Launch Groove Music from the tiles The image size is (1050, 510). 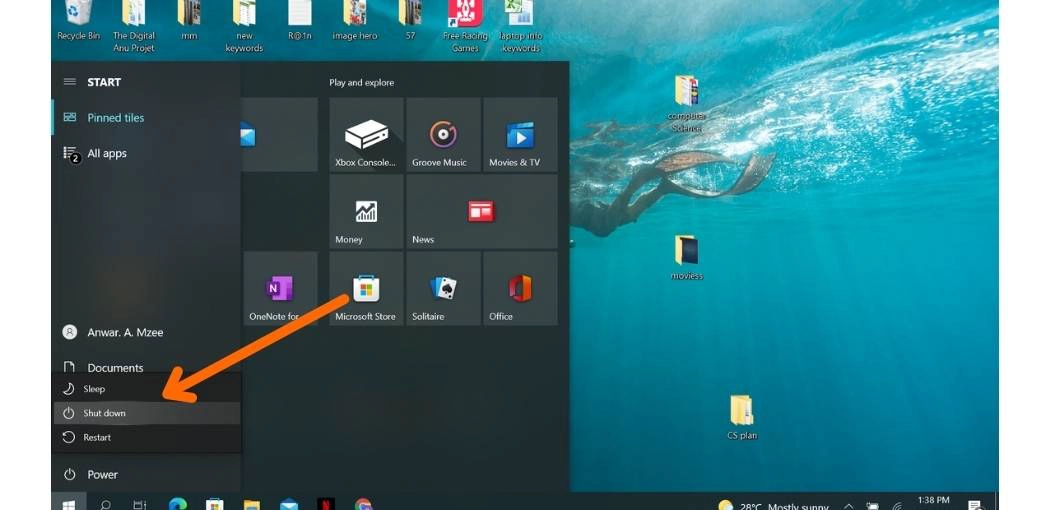click(x=443, y=135)
